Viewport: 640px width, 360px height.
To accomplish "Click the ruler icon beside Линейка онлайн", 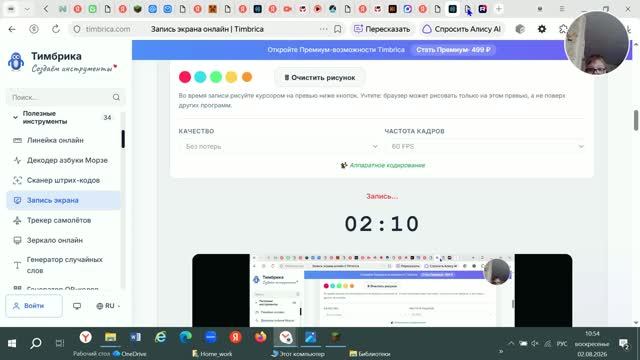I will [x=17, y=140].
